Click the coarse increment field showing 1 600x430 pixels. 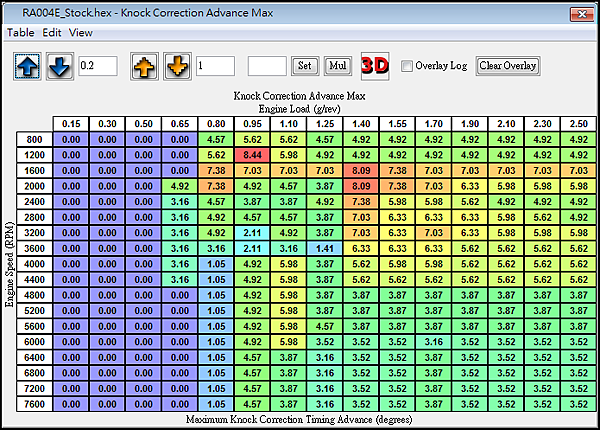coord(215,66)
